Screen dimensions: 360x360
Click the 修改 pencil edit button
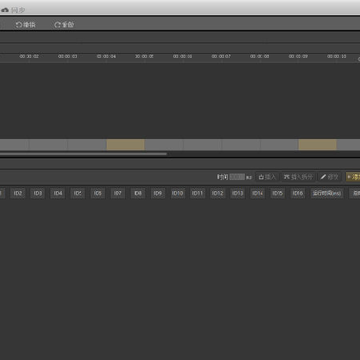330,177
